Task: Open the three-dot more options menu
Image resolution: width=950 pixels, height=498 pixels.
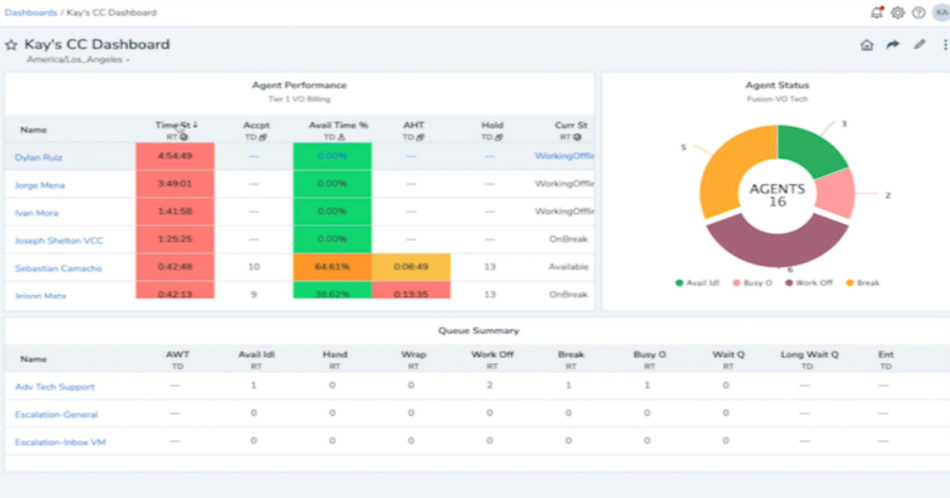Action: [x=944, y=45]
